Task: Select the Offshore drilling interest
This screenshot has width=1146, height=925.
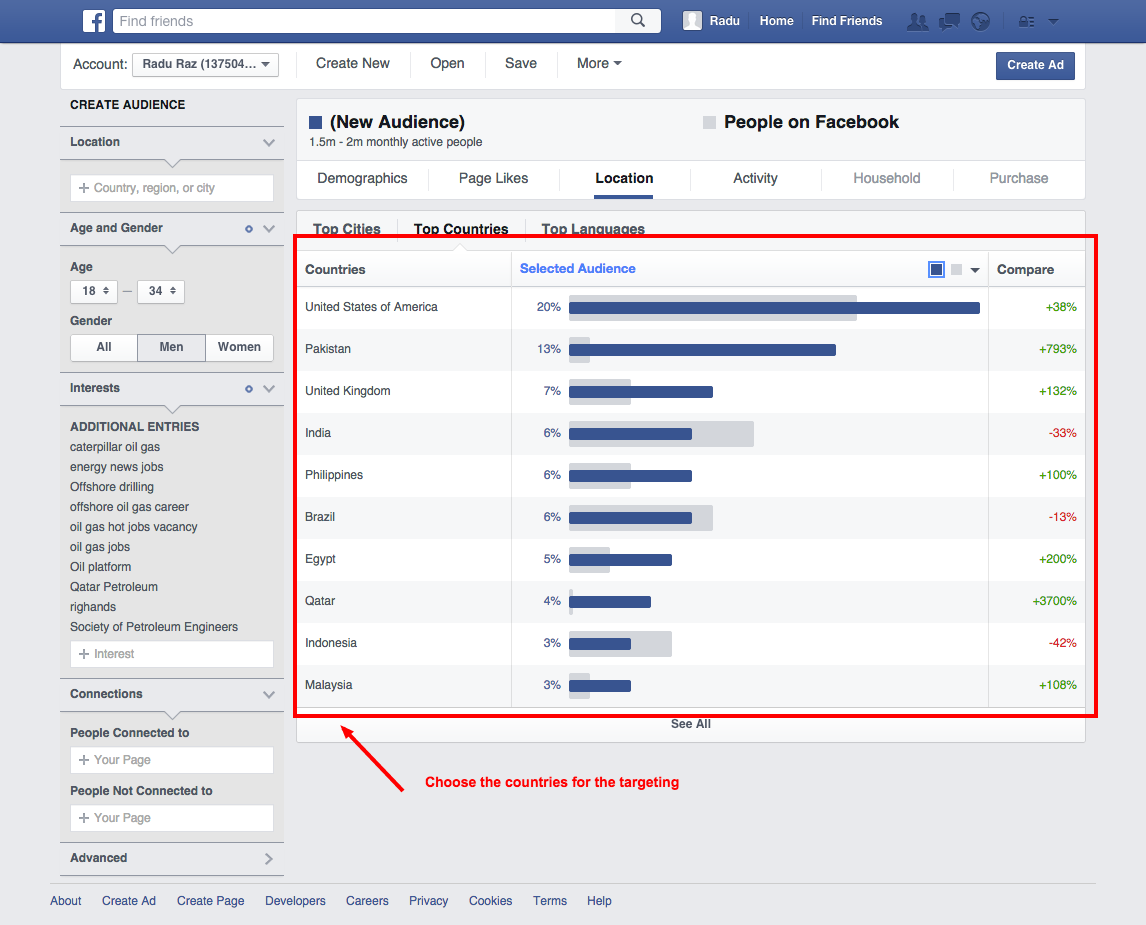Action: pos(112,487)
